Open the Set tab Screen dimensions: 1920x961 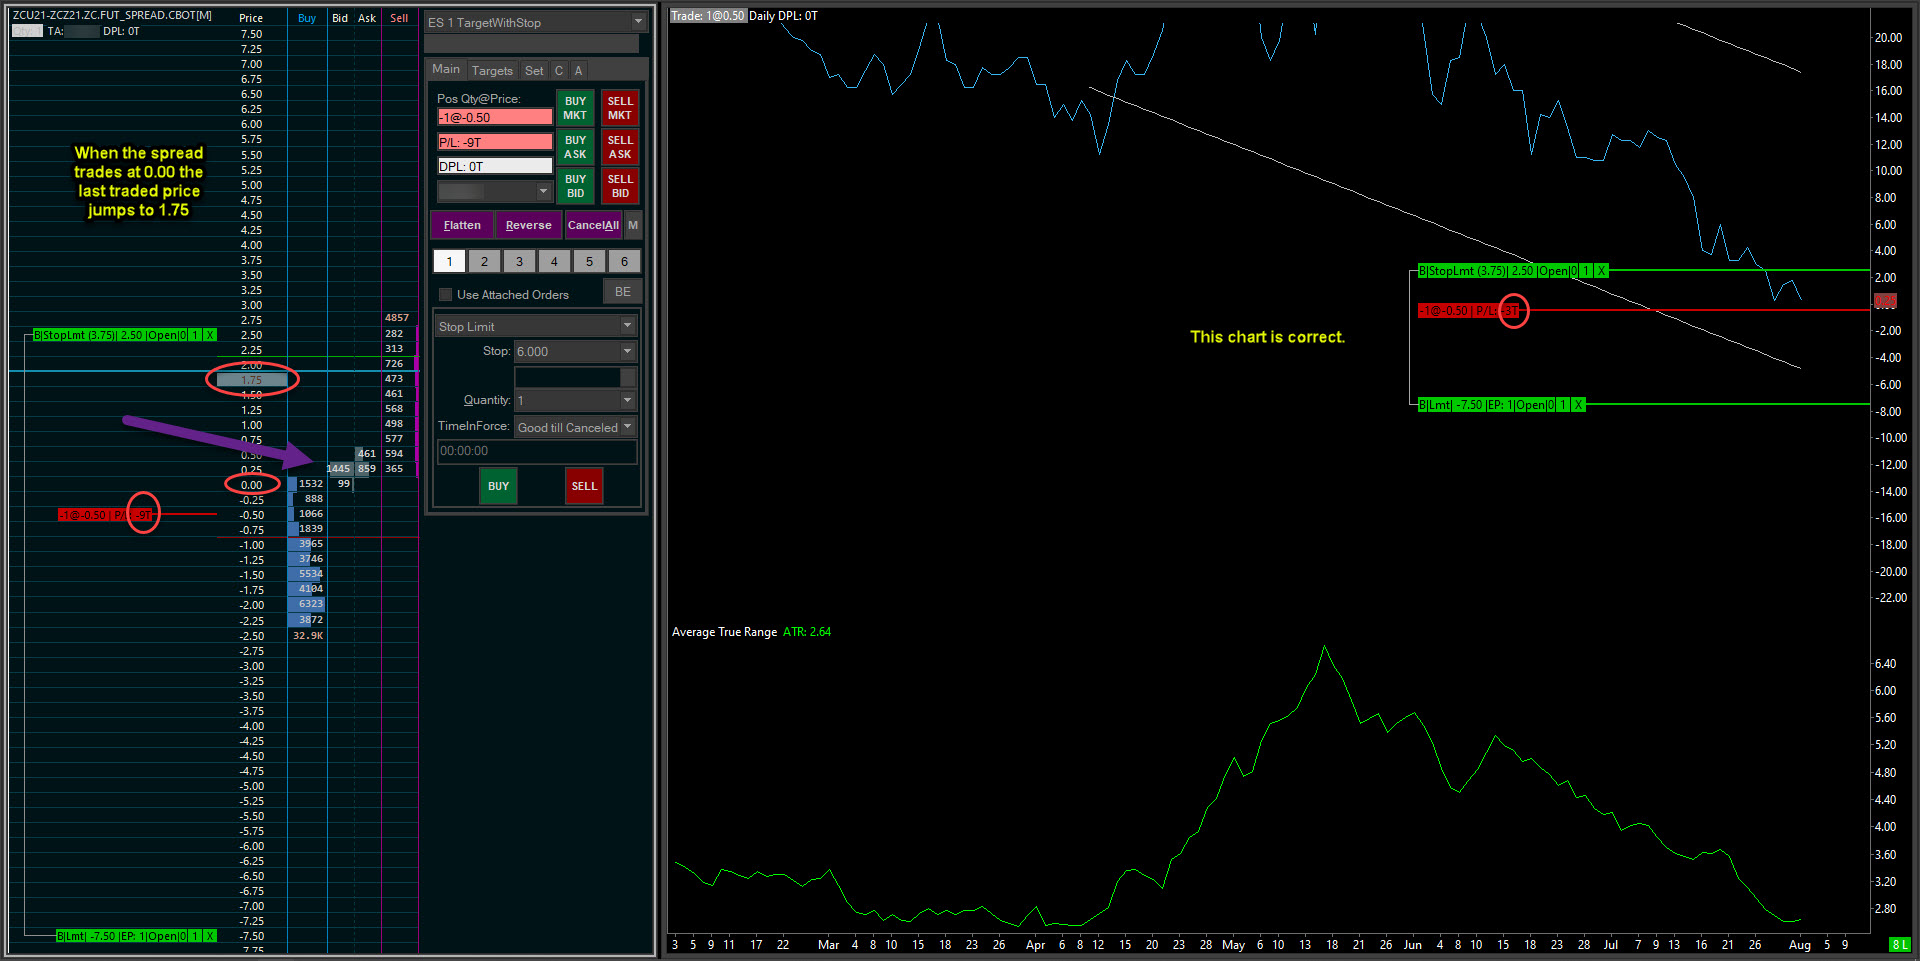[x=534, y=70]
